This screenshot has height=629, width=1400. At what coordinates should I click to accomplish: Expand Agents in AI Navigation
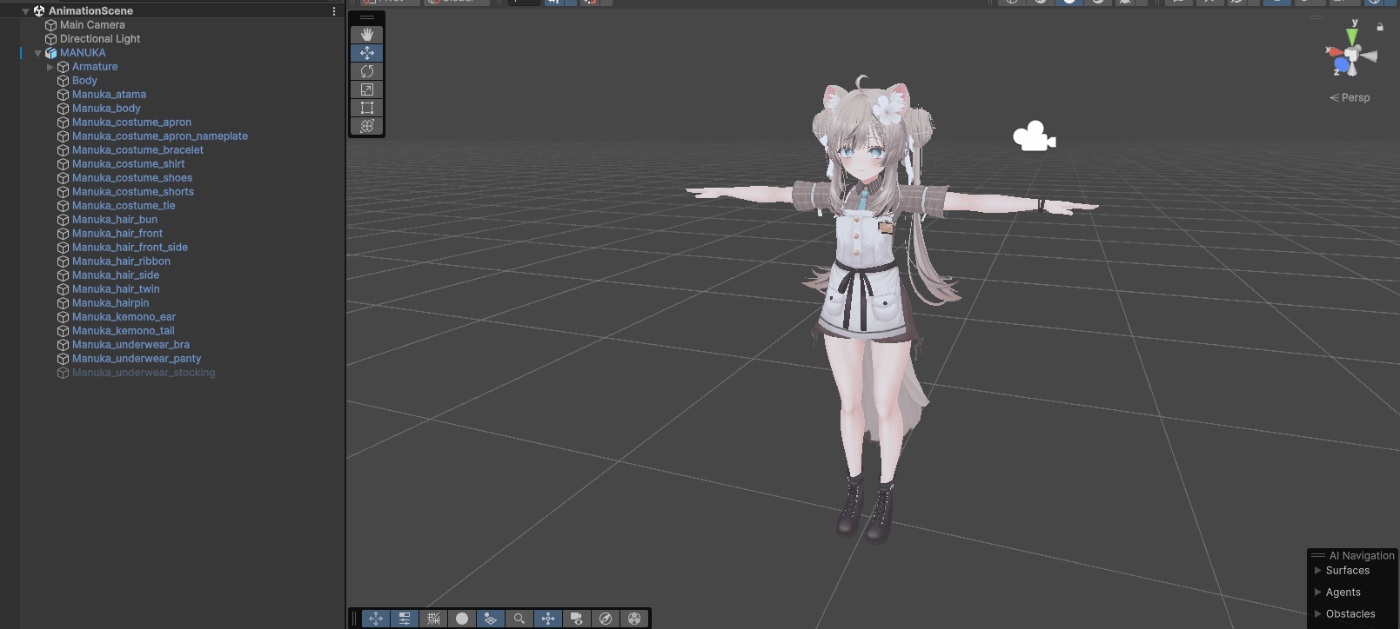1318,592
